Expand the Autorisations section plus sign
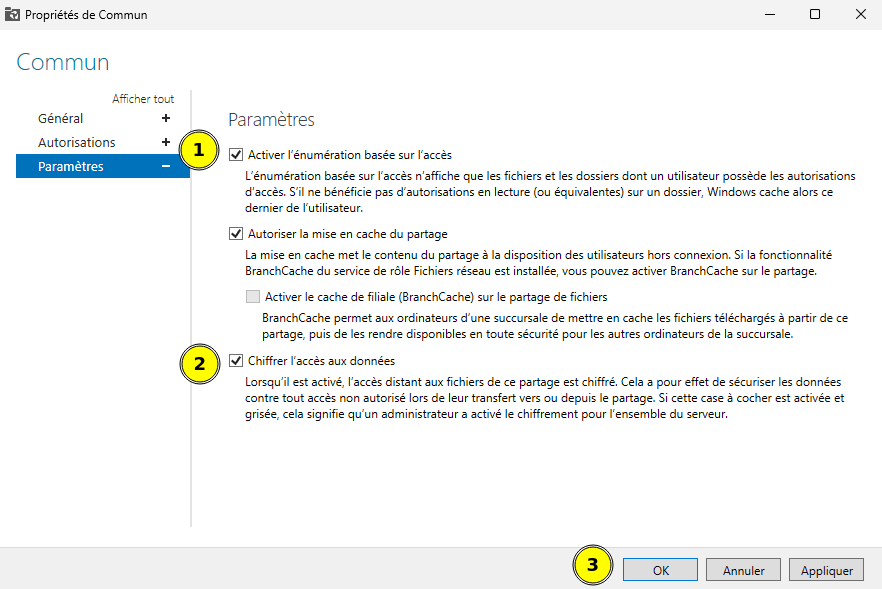 coord(165,142)
